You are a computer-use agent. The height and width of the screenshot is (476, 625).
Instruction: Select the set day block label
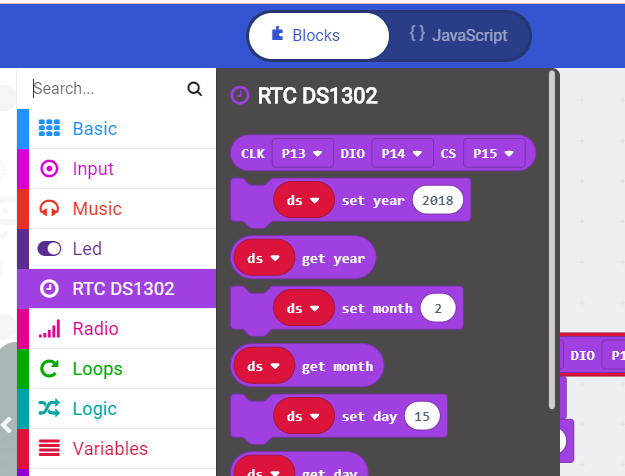coord(369,417)
